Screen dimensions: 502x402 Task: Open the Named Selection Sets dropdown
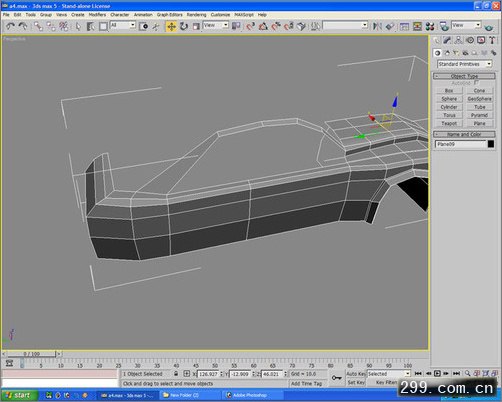(345, 25)
